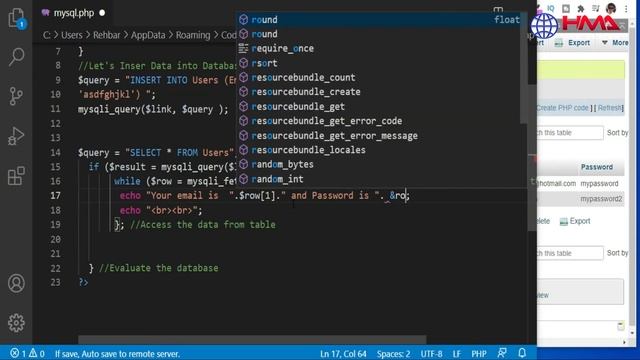
Task: Click the keyword icon beside require_once
Action: coord(244,48)
